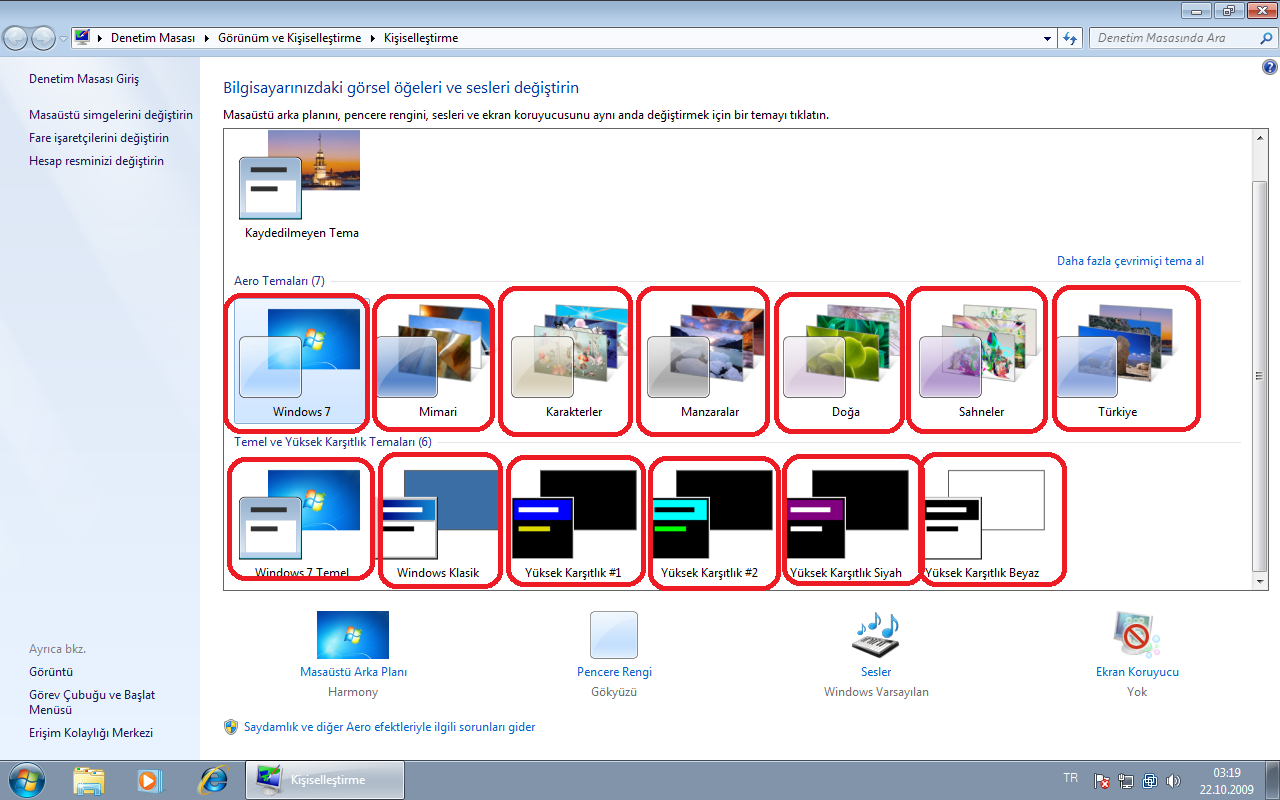Click the Sesler text link
This screenshot has height=800, width=1280.
coord(876,672)
